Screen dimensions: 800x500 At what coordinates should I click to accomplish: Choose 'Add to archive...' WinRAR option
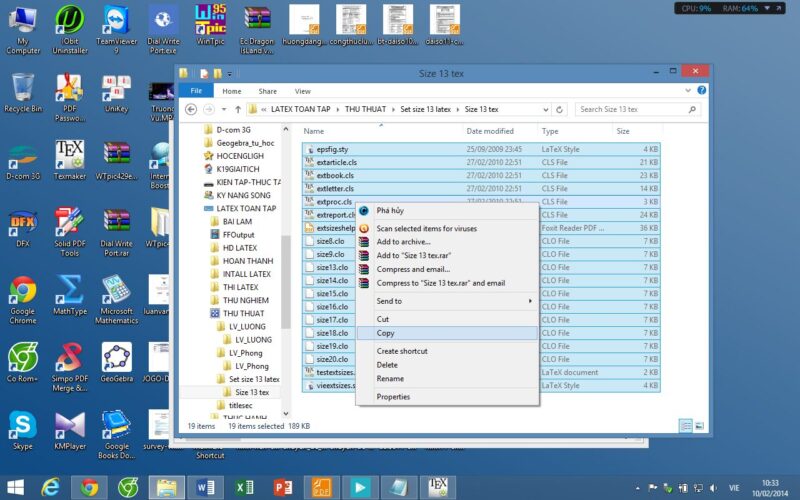pyautogui.click(x=403, y=242)
